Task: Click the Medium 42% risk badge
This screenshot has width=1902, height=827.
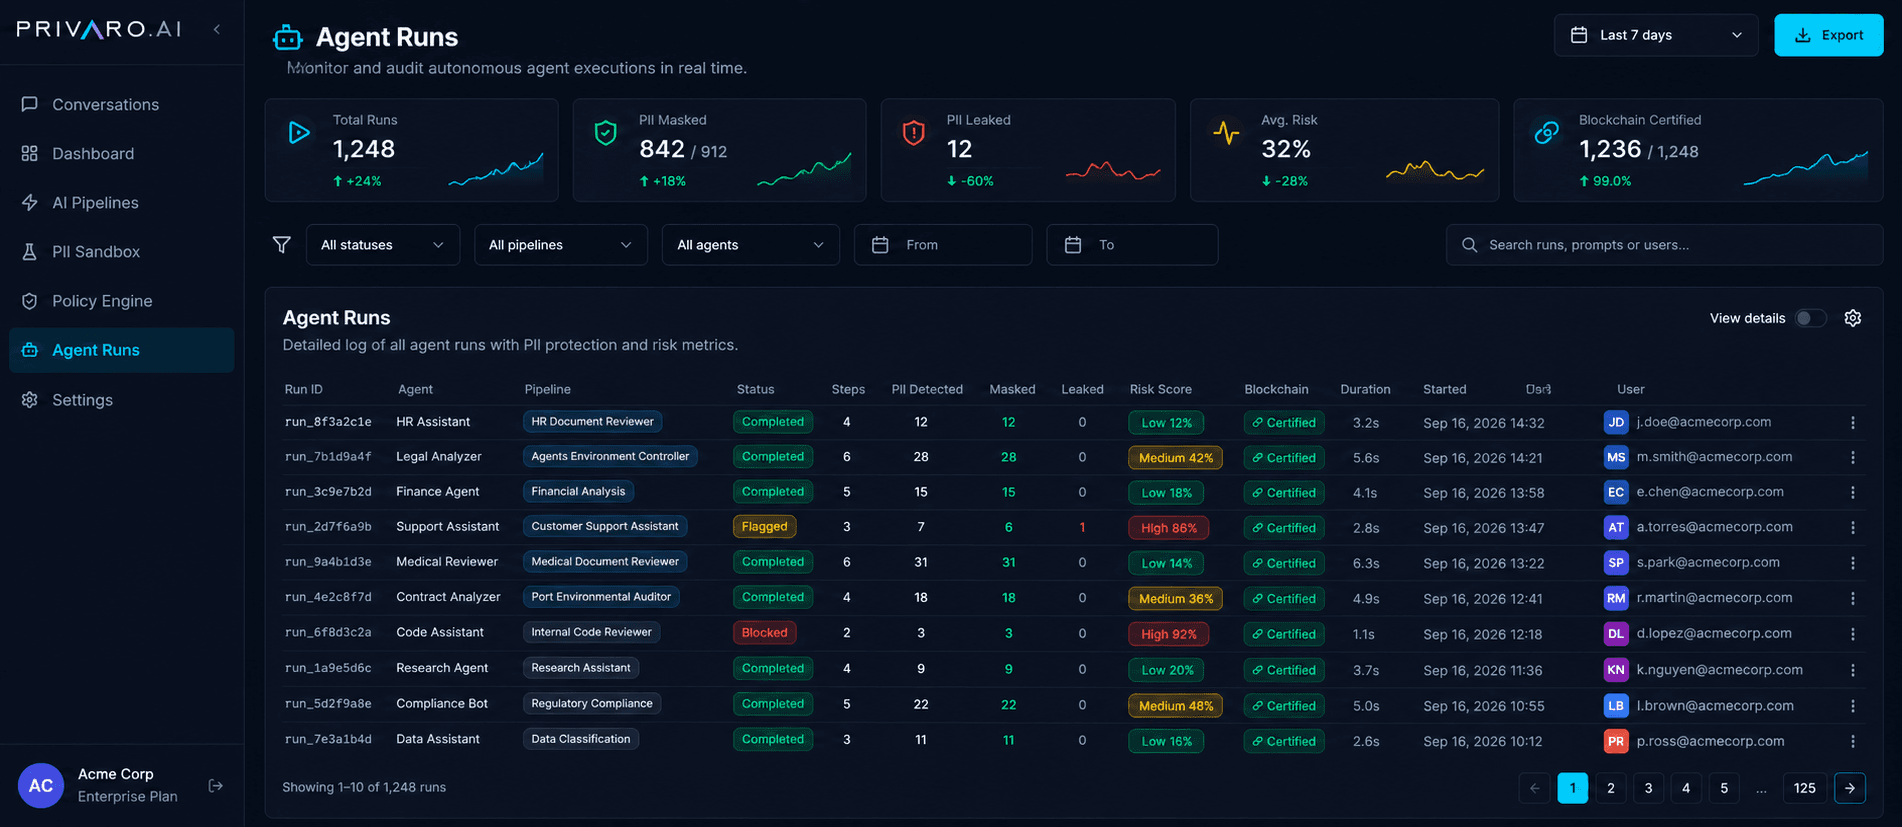Action: 1176,458
